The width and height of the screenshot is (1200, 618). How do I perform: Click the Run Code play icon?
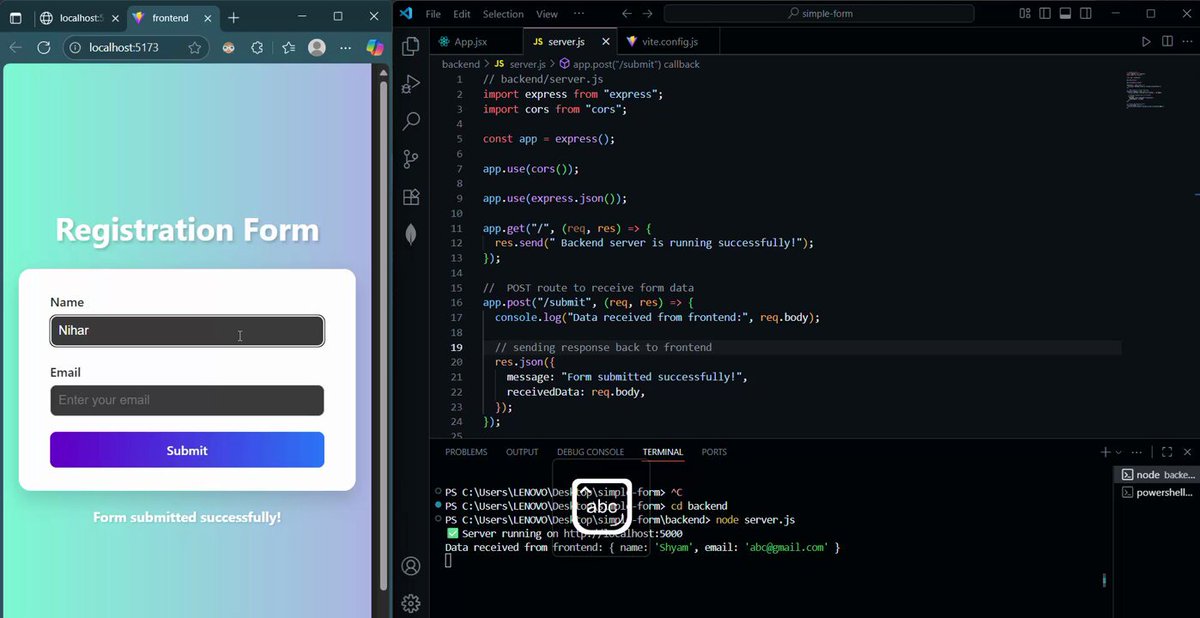(x=1146, y=42)
